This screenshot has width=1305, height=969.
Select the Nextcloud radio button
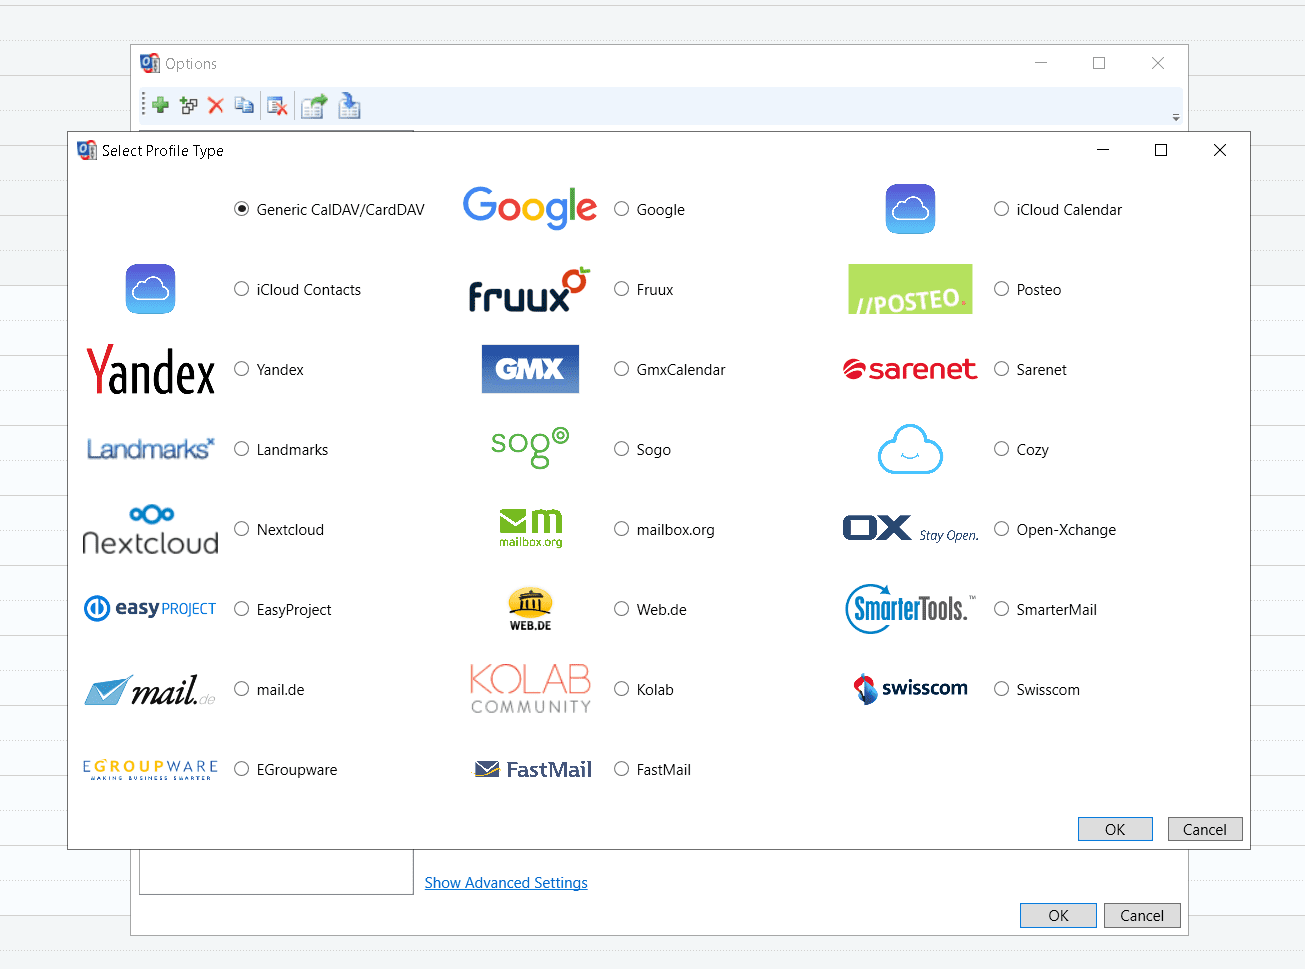(x=279, y=529)
